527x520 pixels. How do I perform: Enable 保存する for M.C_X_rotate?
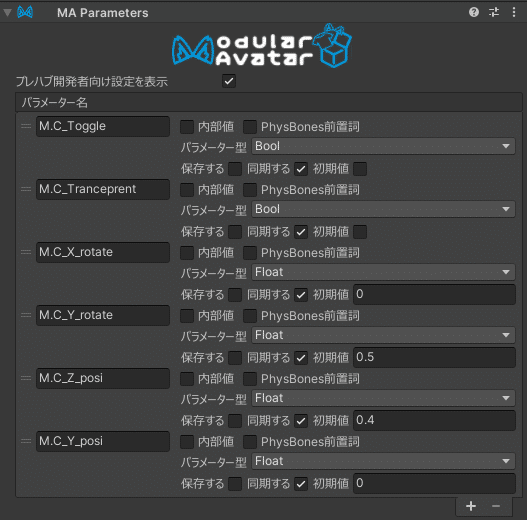(x=235, y=295)
